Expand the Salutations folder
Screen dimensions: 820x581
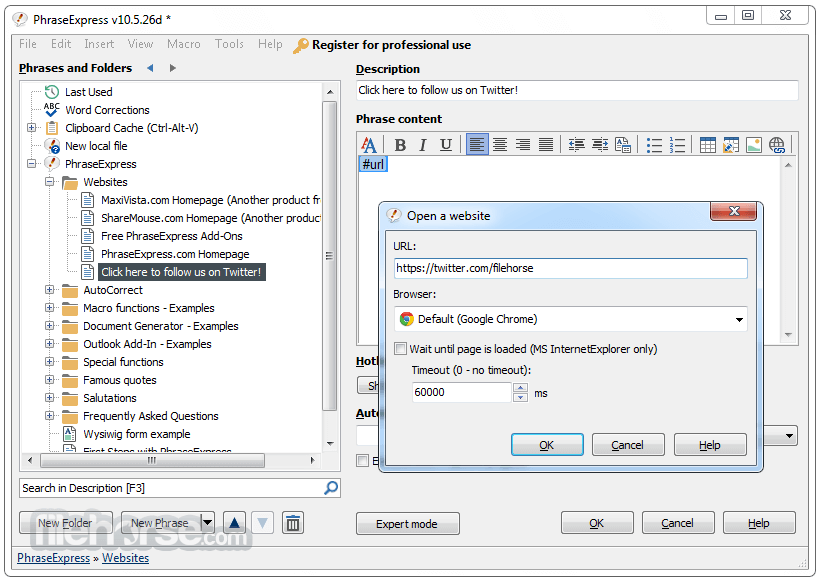point(49,397)
